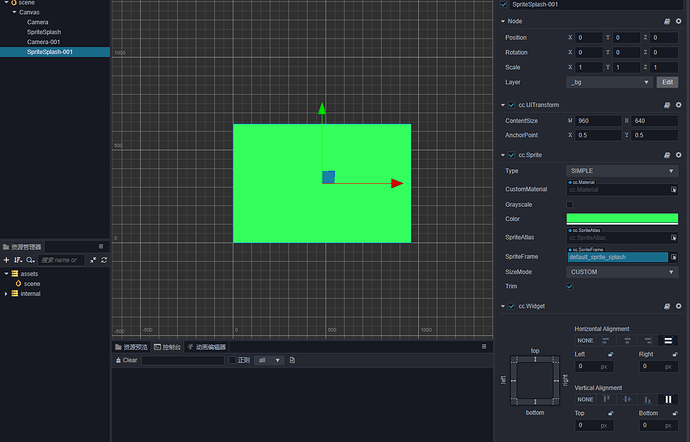Click the SpriteAtlas asset picker icon
The image size is (690, 442).
[673, 238]
